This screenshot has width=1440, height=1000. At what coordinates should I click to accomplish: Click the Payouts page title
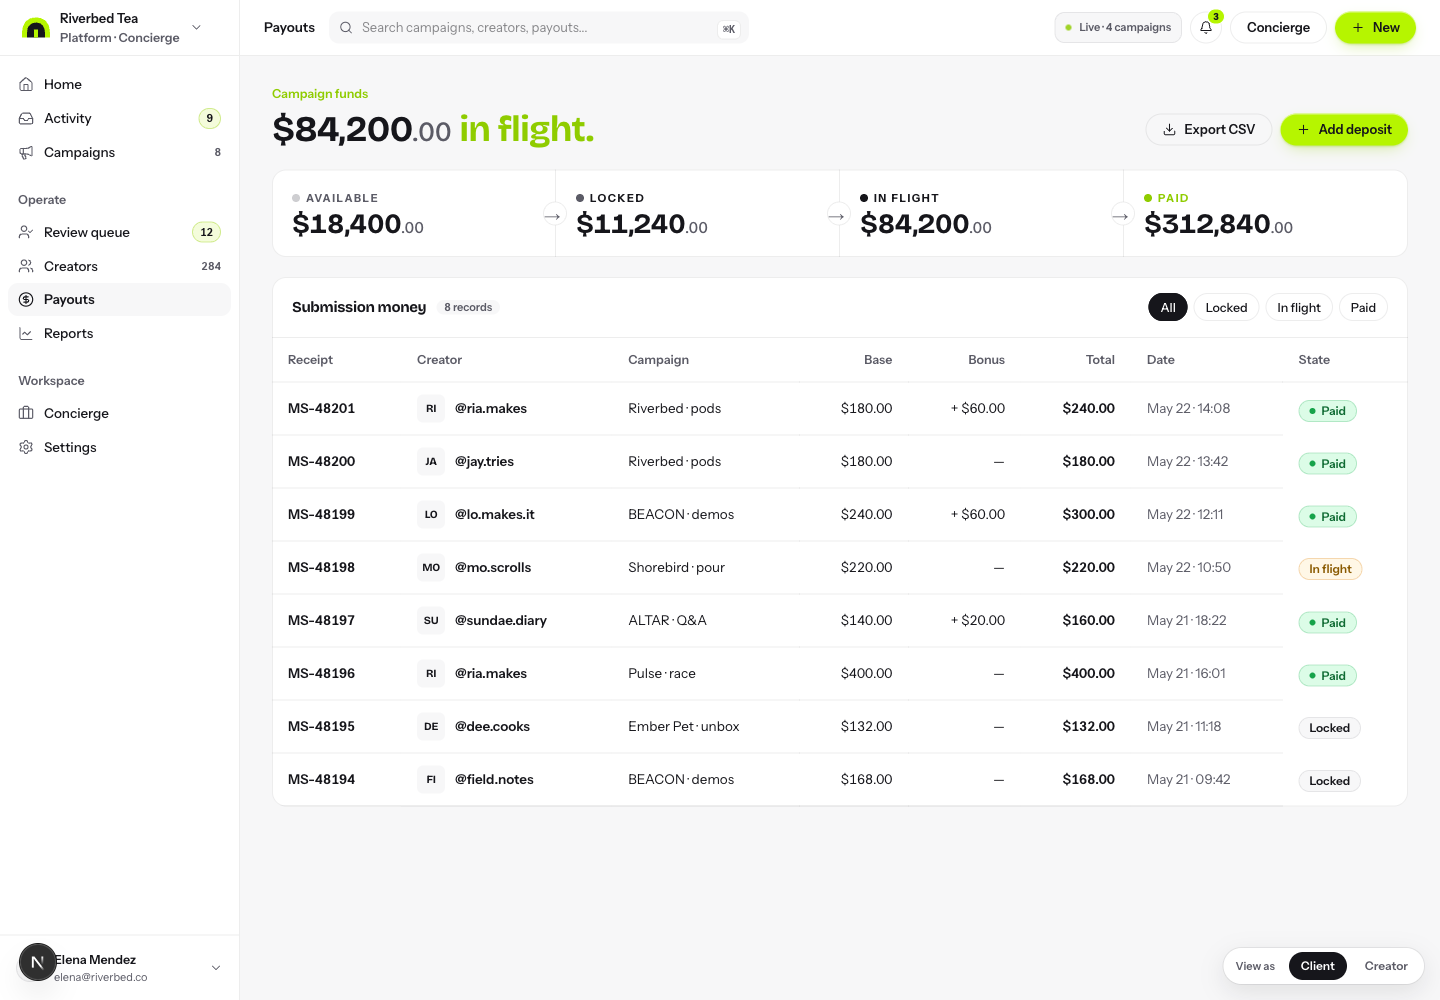[x=289, y=28]
